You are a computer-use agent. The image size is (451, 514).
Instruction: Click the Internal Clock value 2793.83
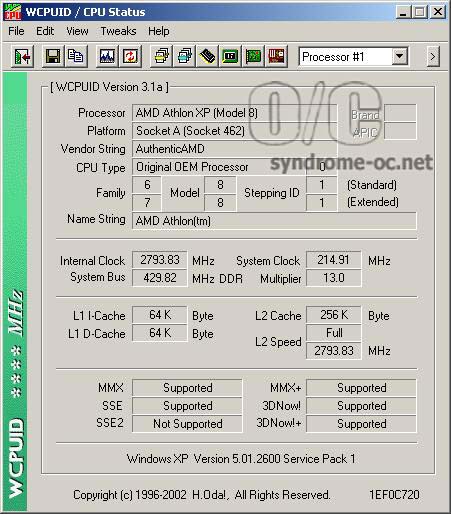click(x=160, y=260)
